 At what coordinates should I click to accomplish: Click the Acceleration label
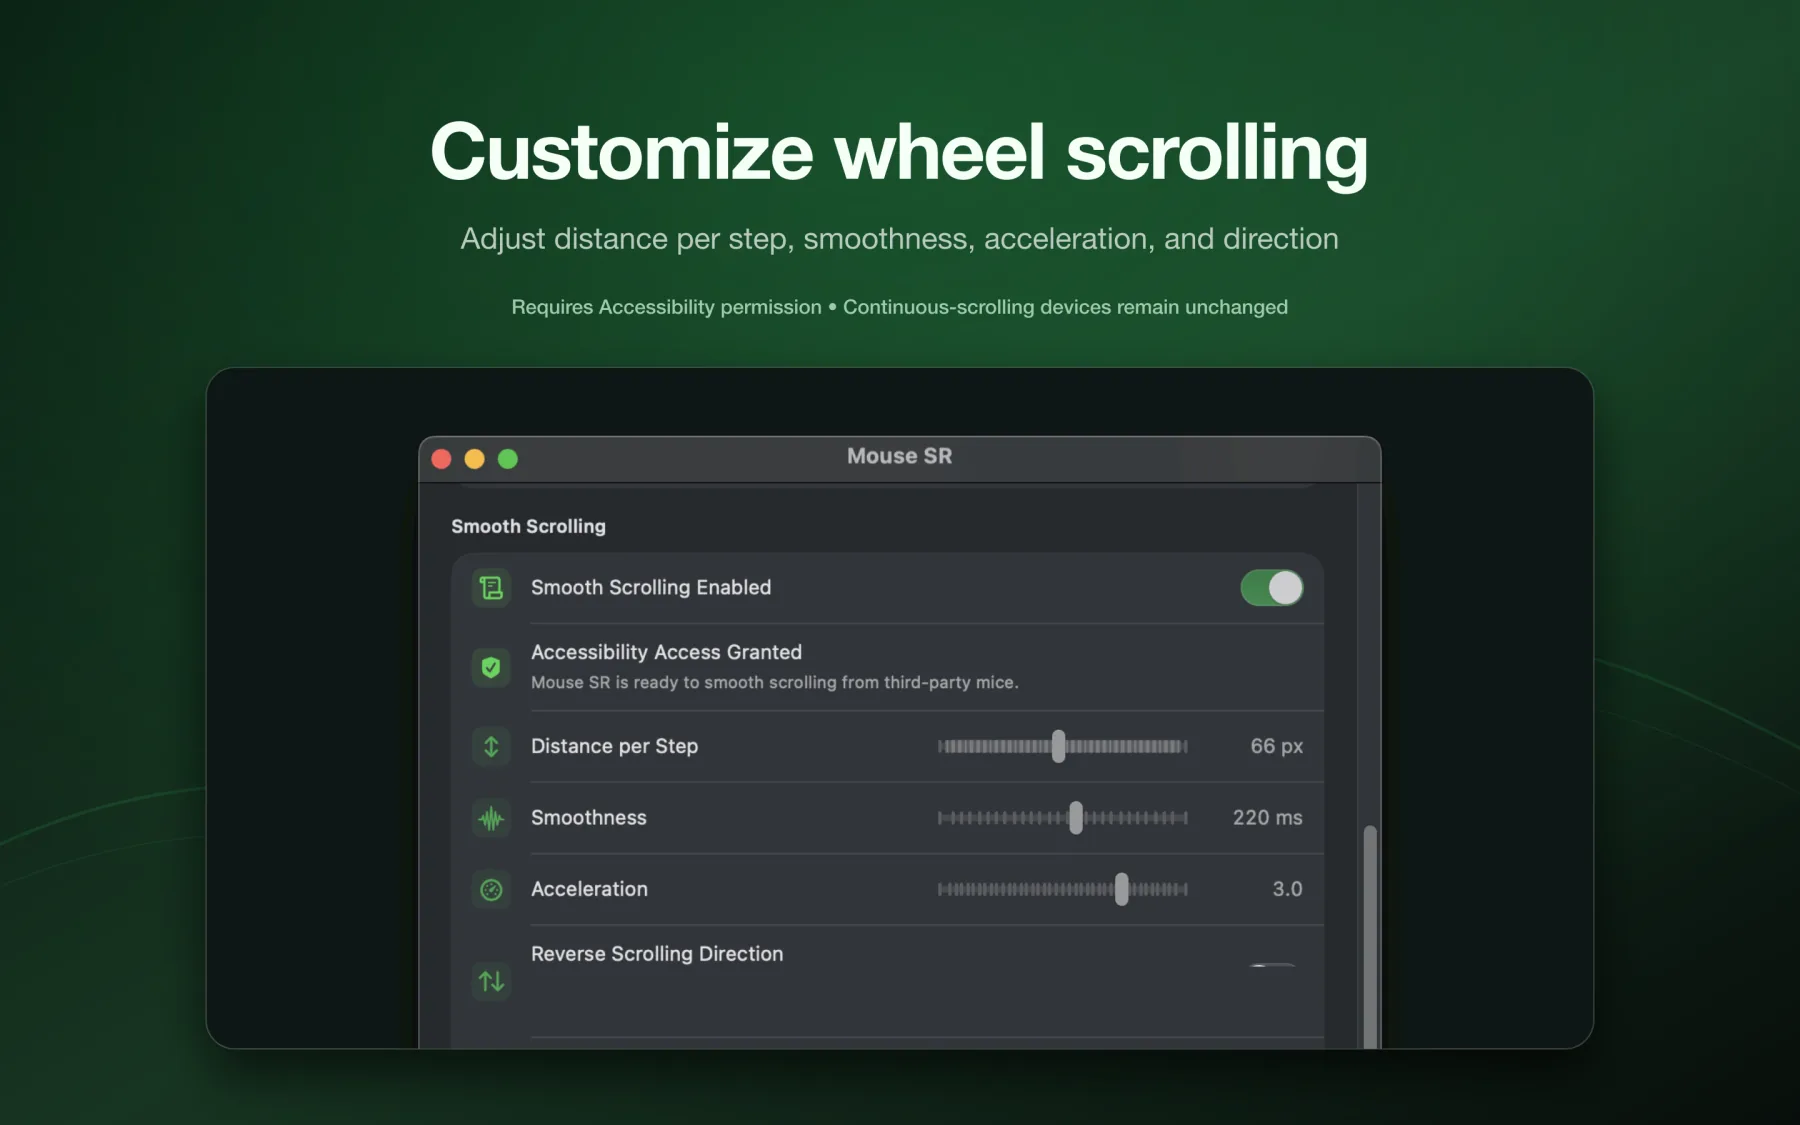(x=590, y=889)
